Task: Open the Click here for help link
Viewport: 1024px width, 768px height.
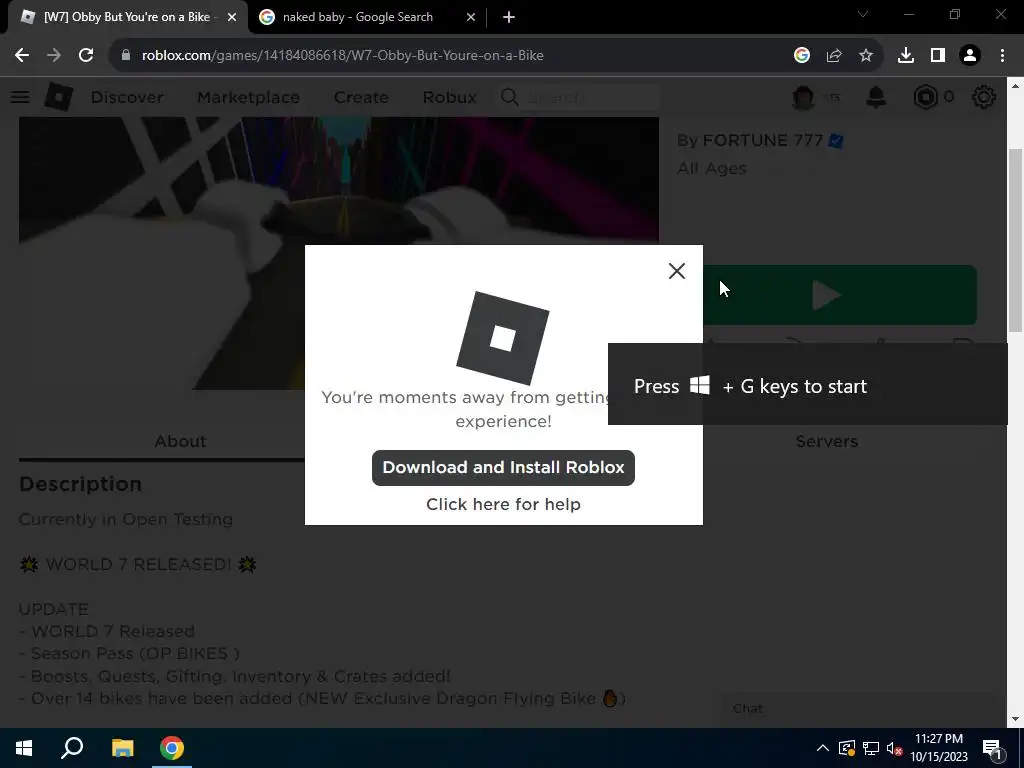Action: click(x=503, y=504)
